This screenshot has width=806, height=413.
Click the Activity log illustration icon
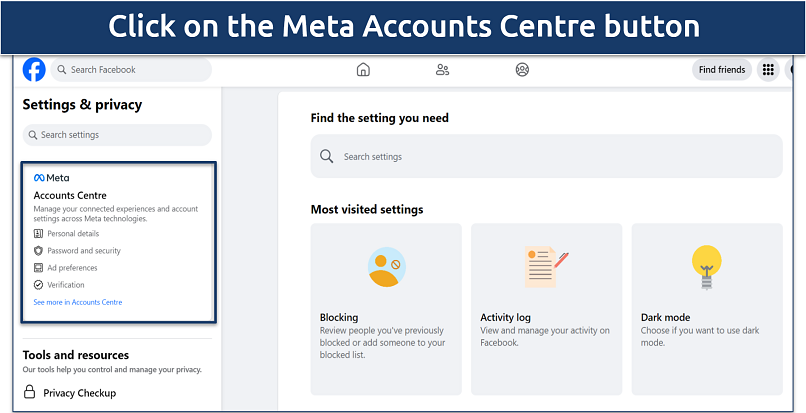coord(546,266)
